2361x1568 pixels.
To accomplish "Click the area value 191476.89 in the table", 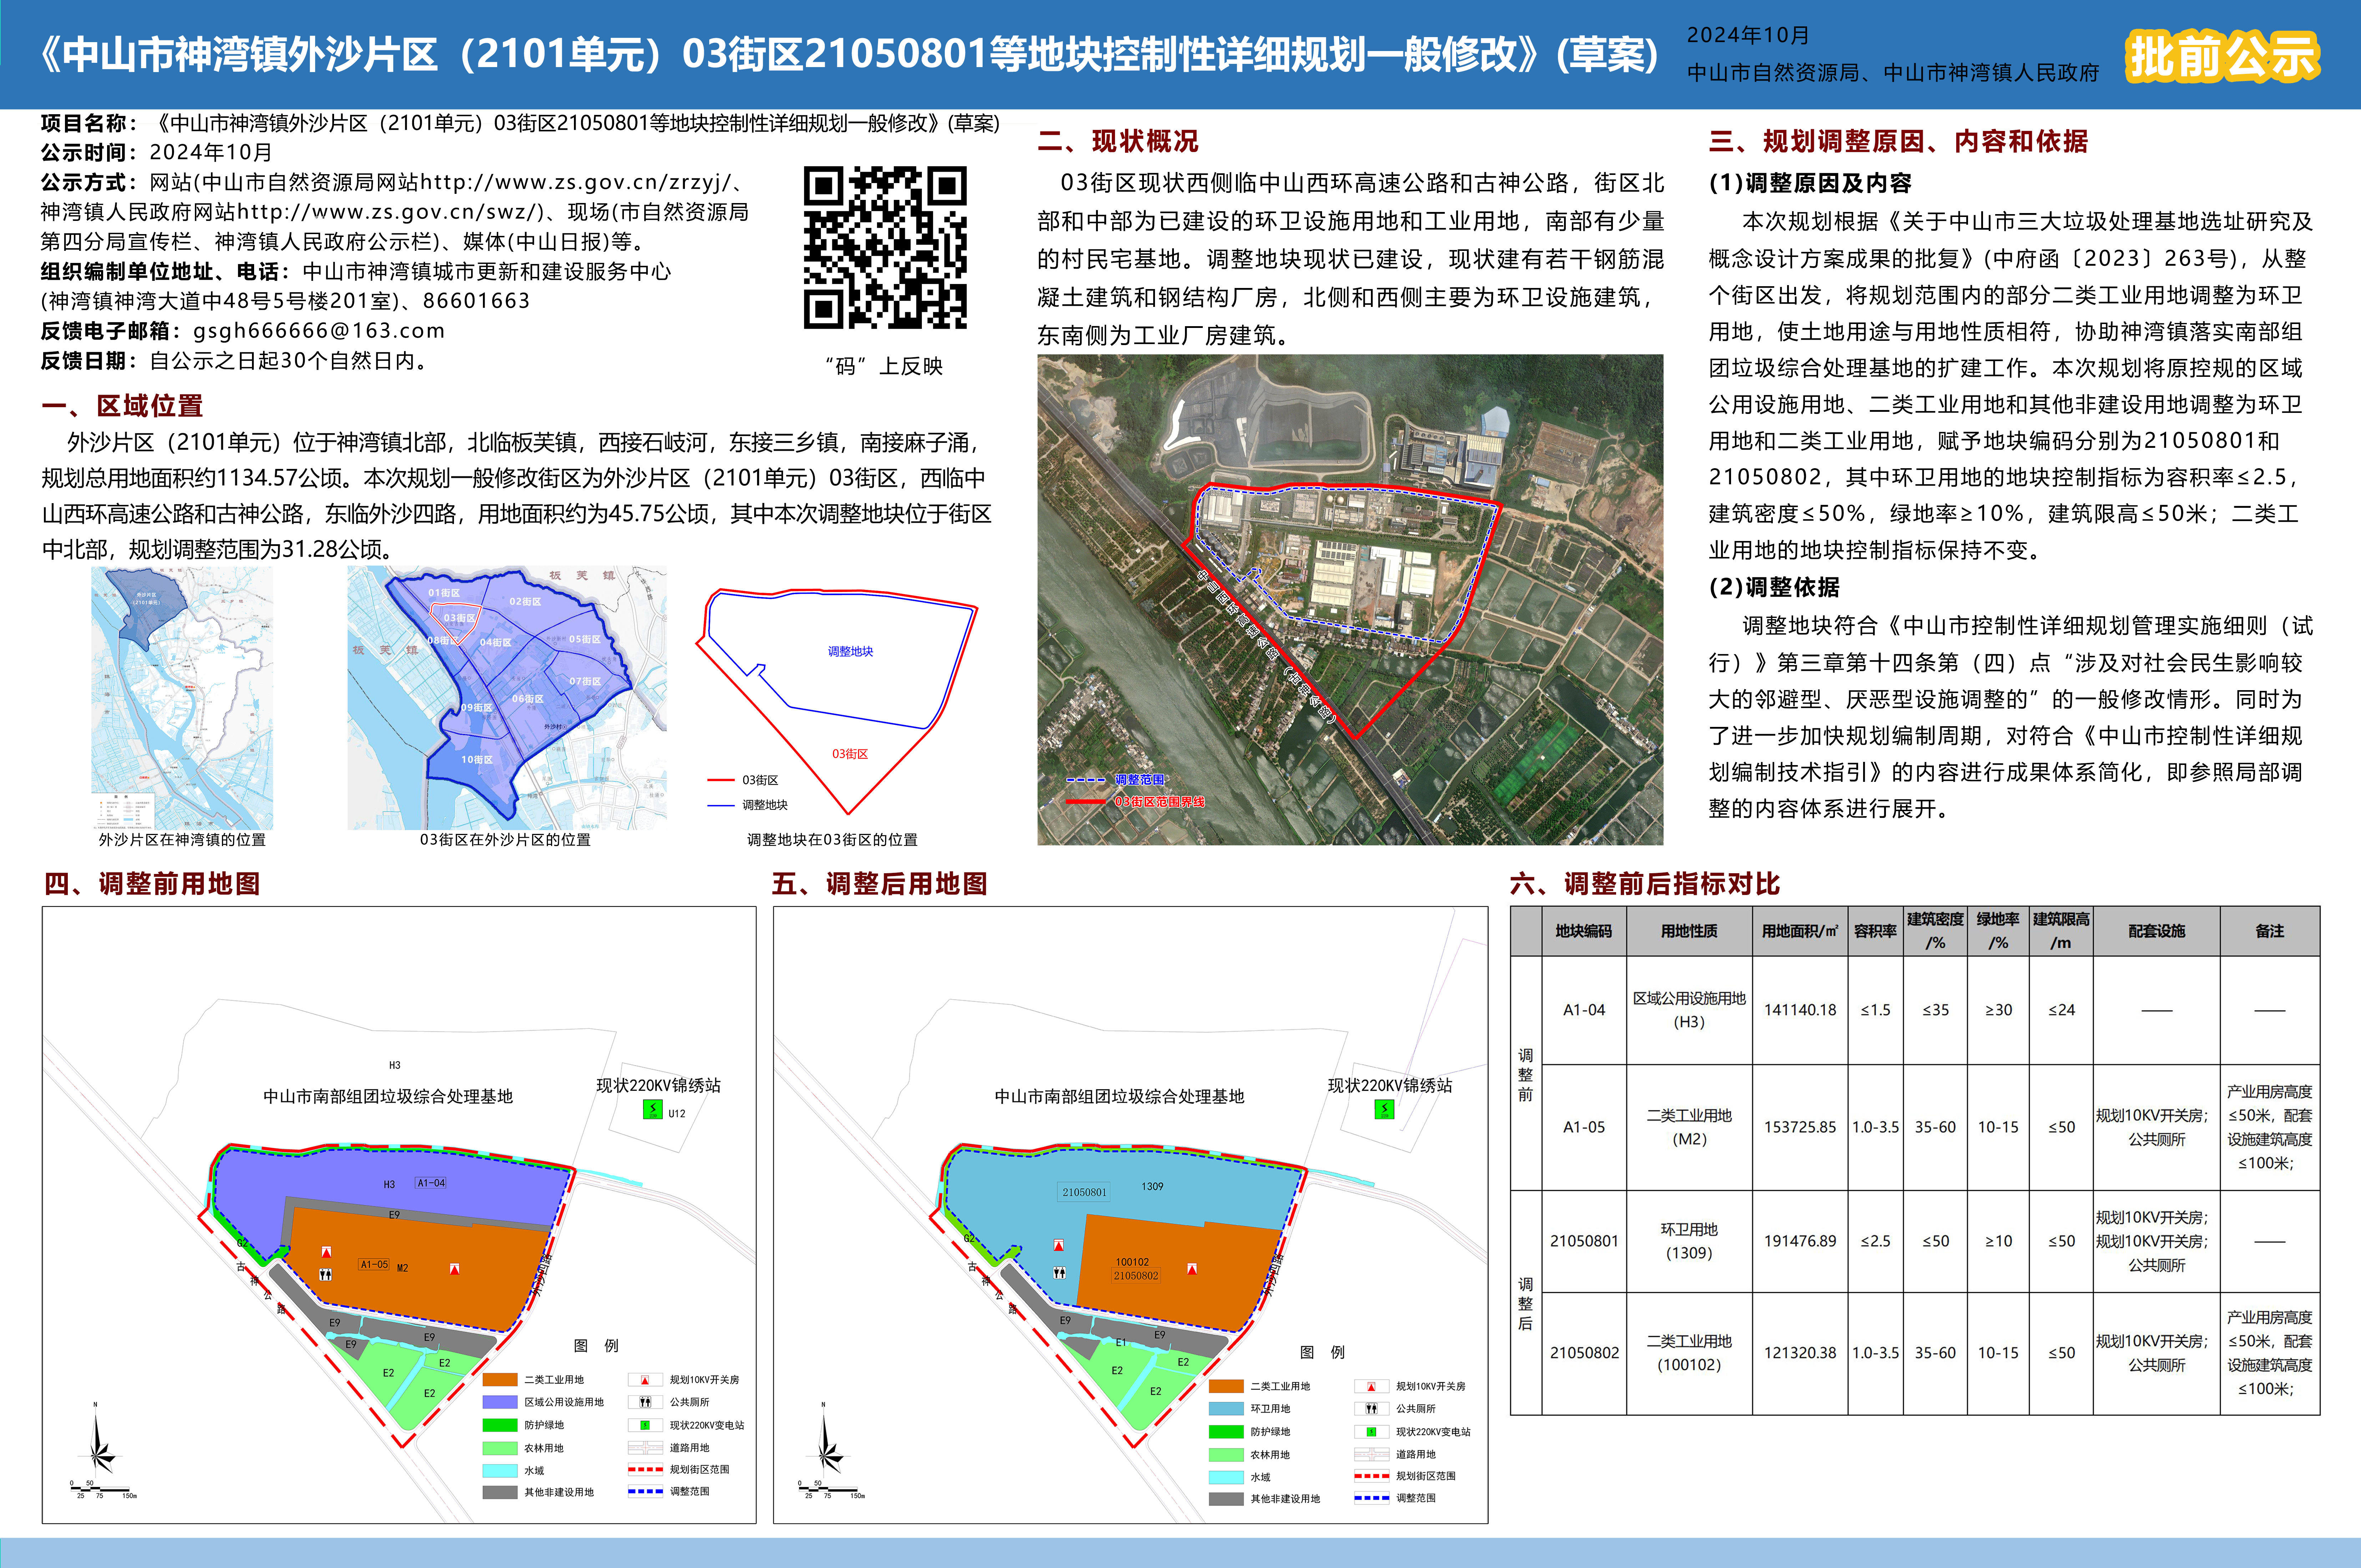I will (x=1800, y=1241).
